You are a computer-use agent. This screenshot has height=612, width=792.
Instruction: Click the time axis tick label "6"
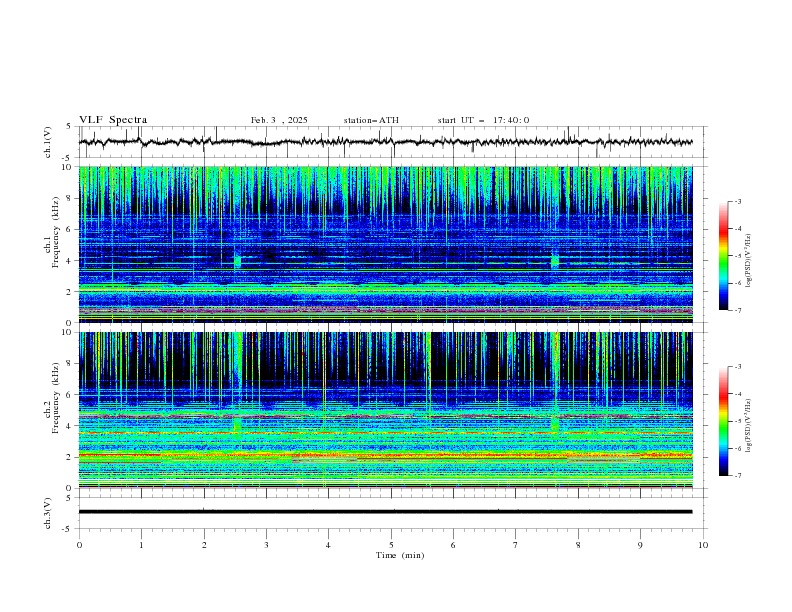pyautogui.click(x=453, y=545)
